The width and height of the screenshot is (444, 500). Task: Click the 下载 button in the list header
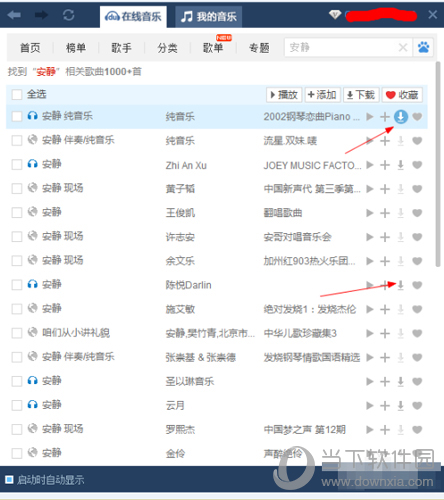[x=361, y=95]
